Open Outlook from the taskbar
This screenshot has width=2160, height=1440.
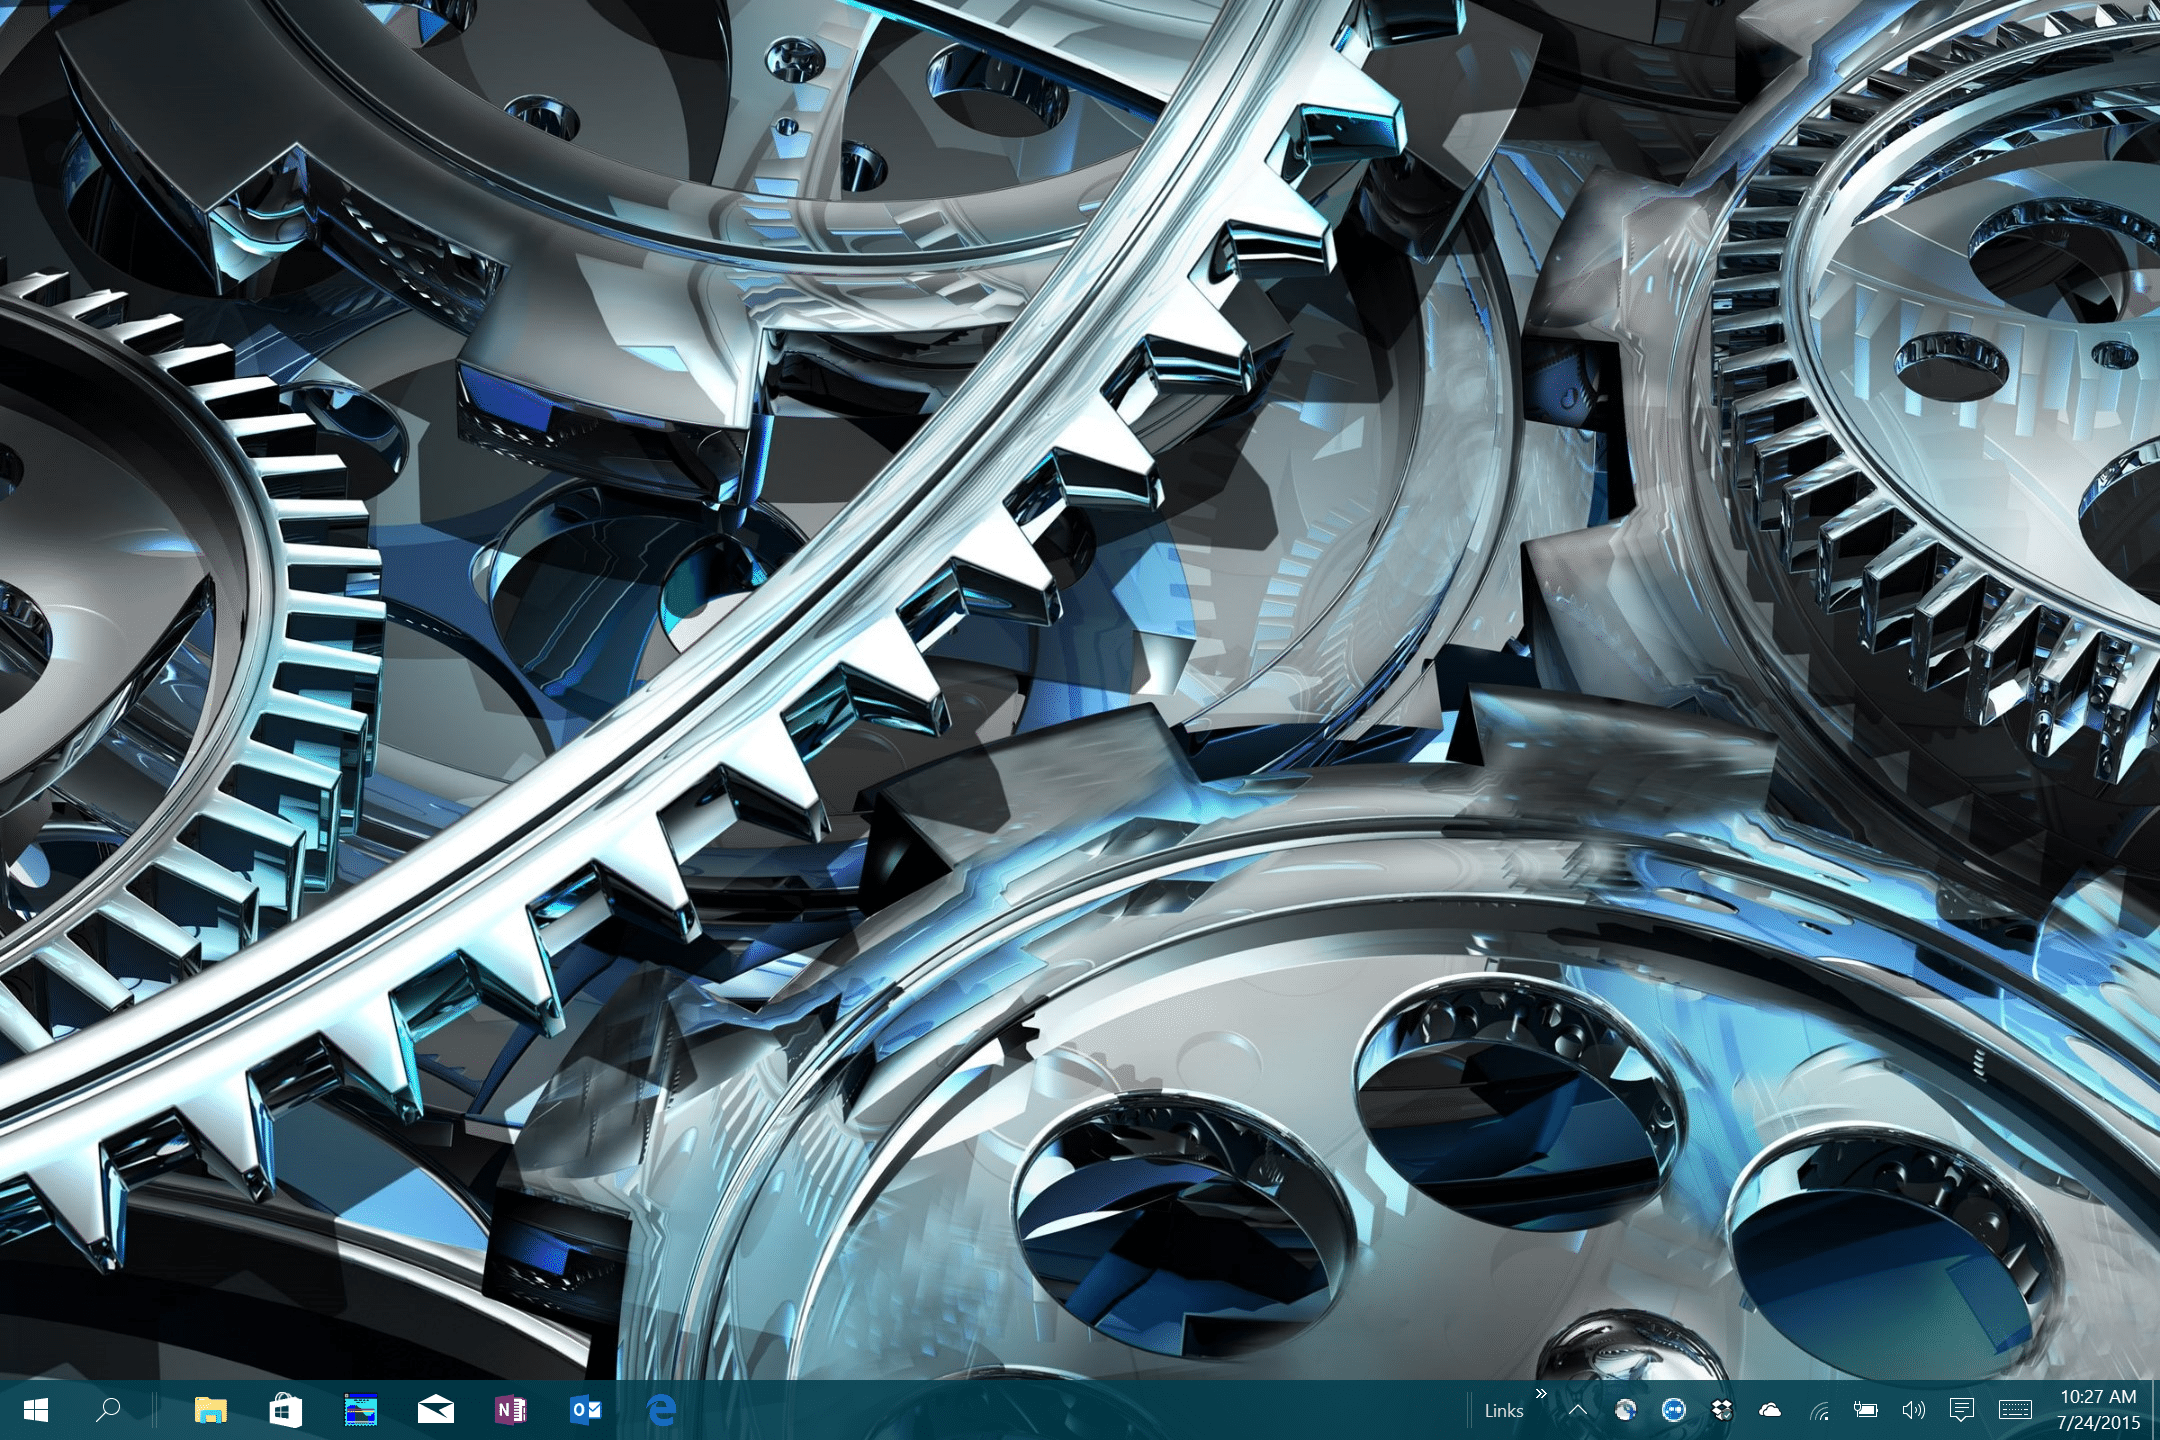tap(585, 1410)
